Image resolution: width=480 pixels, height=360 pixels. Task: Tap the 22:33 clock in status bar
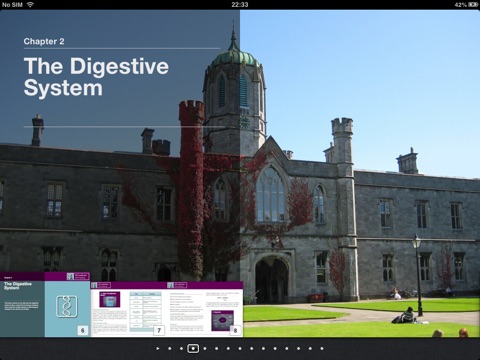(x=240, y=5)
